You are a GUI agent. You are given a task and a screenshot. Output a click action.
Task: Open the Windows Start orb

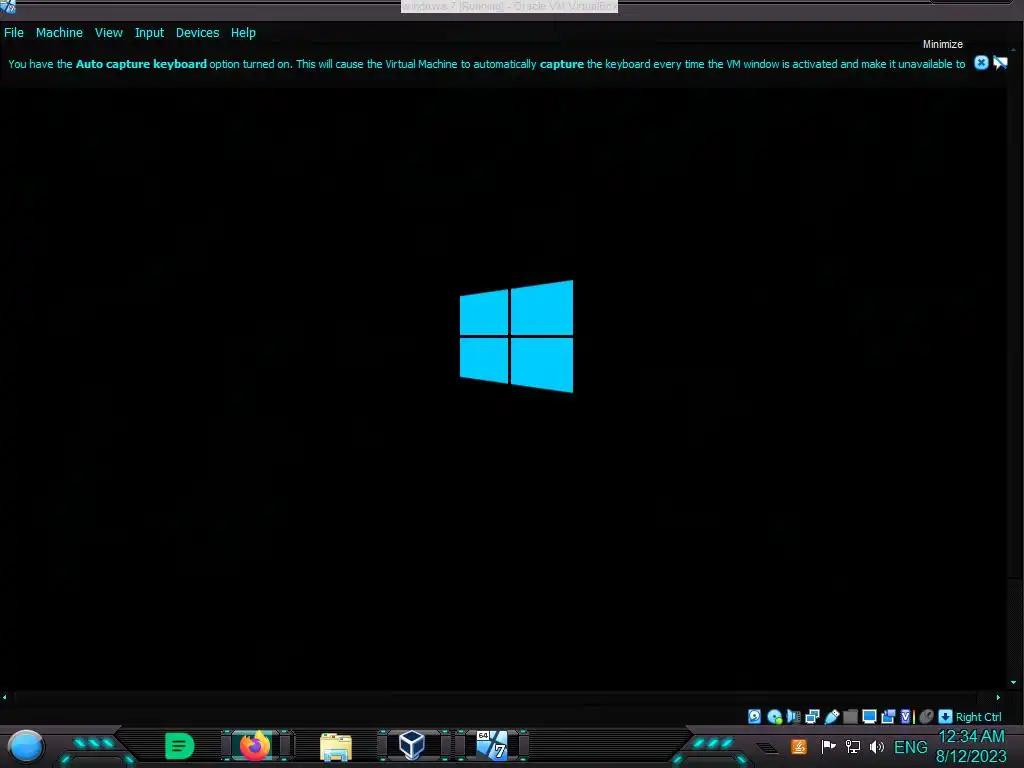[x=25, y=746]
